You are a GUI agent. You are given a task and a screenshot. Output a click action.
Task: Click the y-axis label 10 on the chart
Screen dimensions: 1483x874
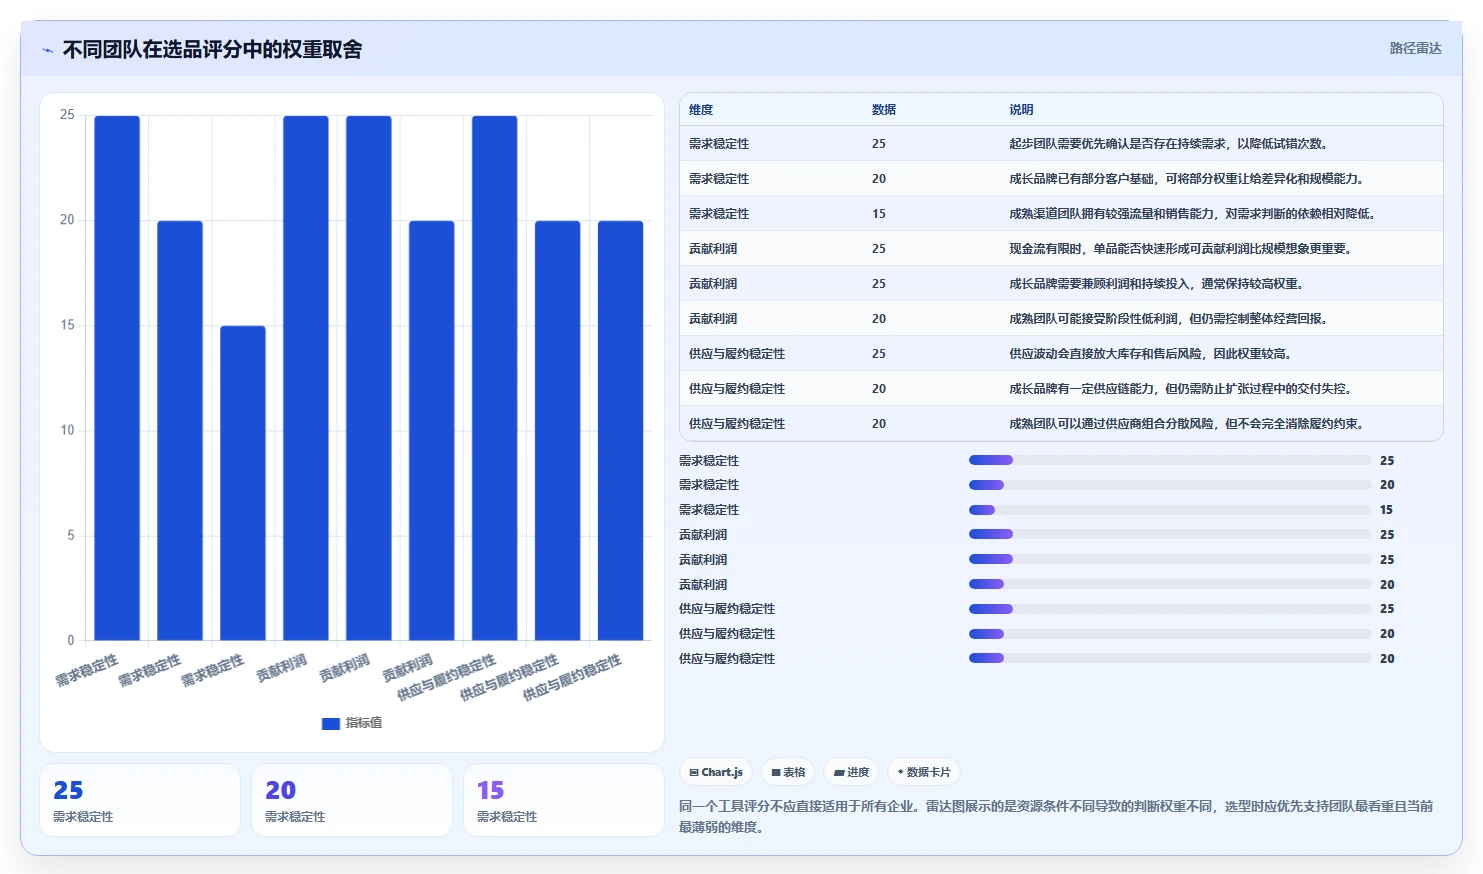click(x=67, y=430)
